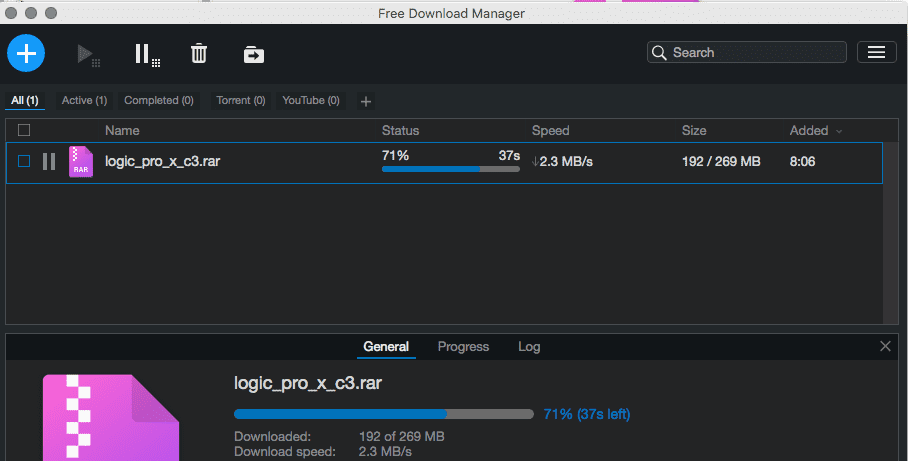The image size is (908, 461).
Task: Click the move to folder icon
Action: tap(254, 54)
